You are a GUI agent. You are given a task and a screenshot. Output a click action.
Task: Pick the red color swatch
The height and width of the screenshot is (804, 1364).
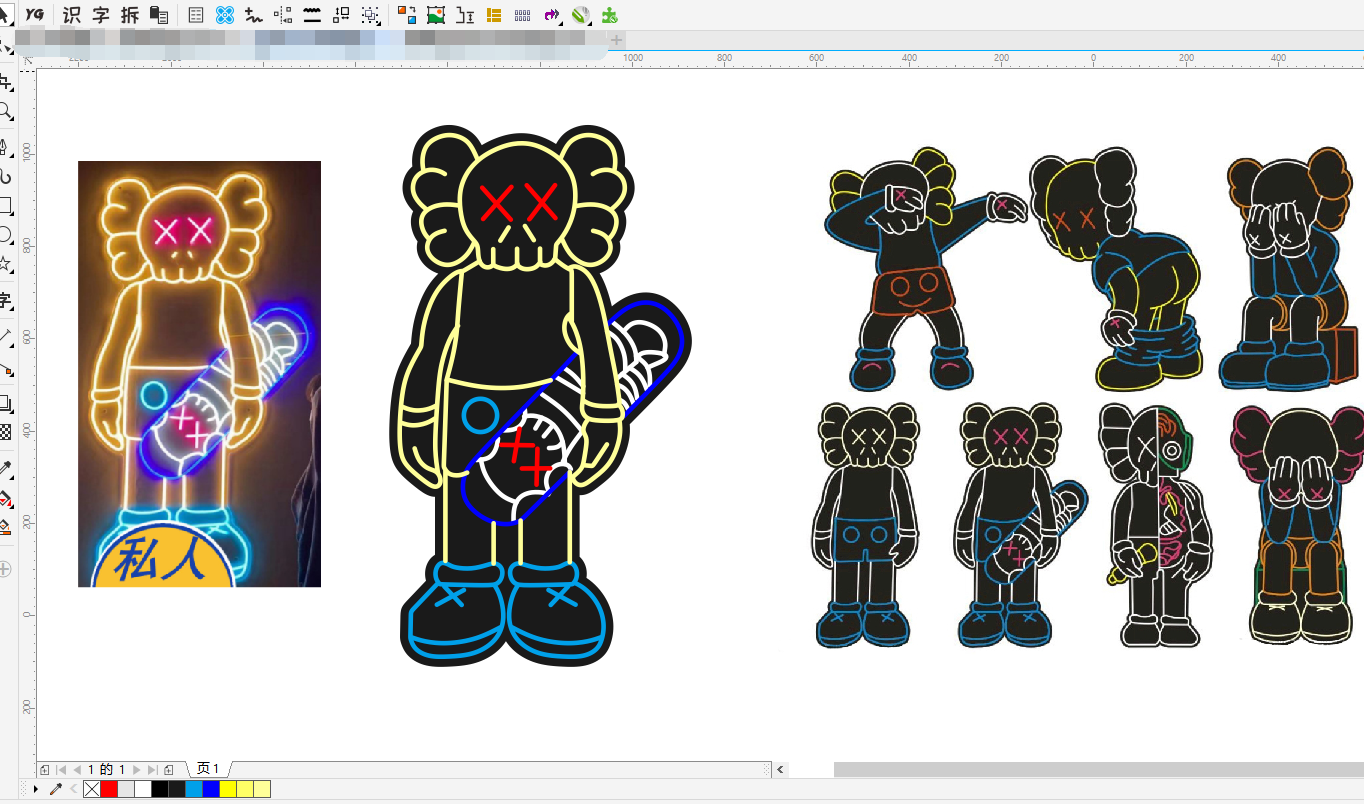[109, 790]
